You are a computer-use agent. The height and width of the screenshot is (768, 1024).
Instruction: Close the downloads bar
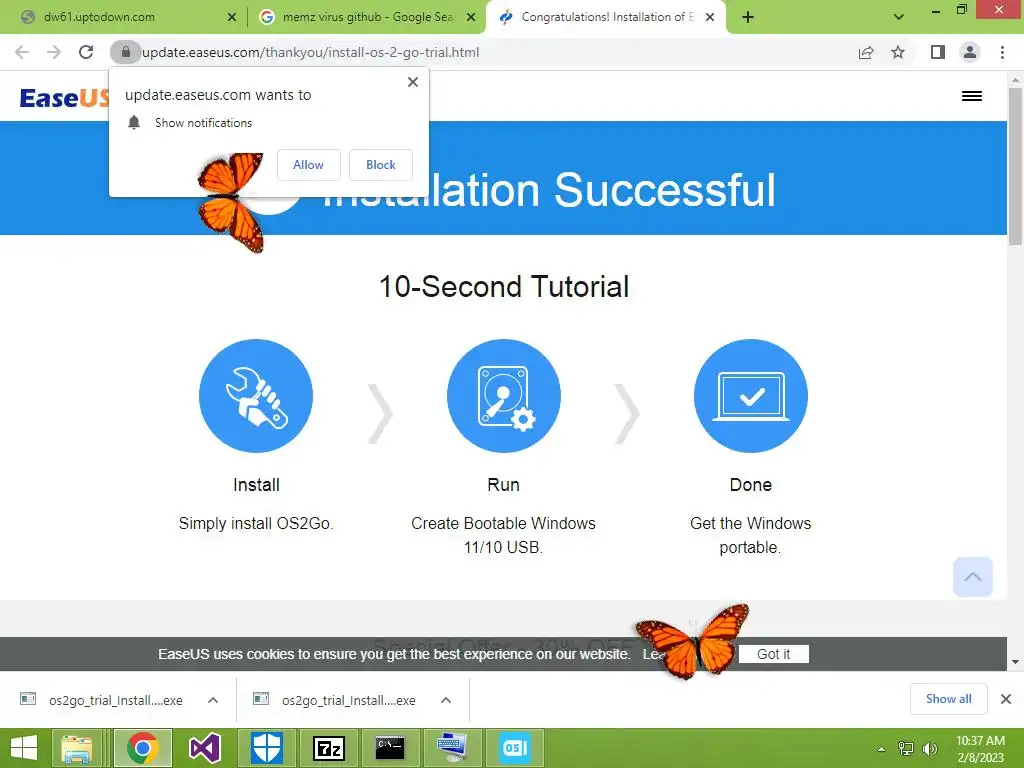pos(1006,699)
